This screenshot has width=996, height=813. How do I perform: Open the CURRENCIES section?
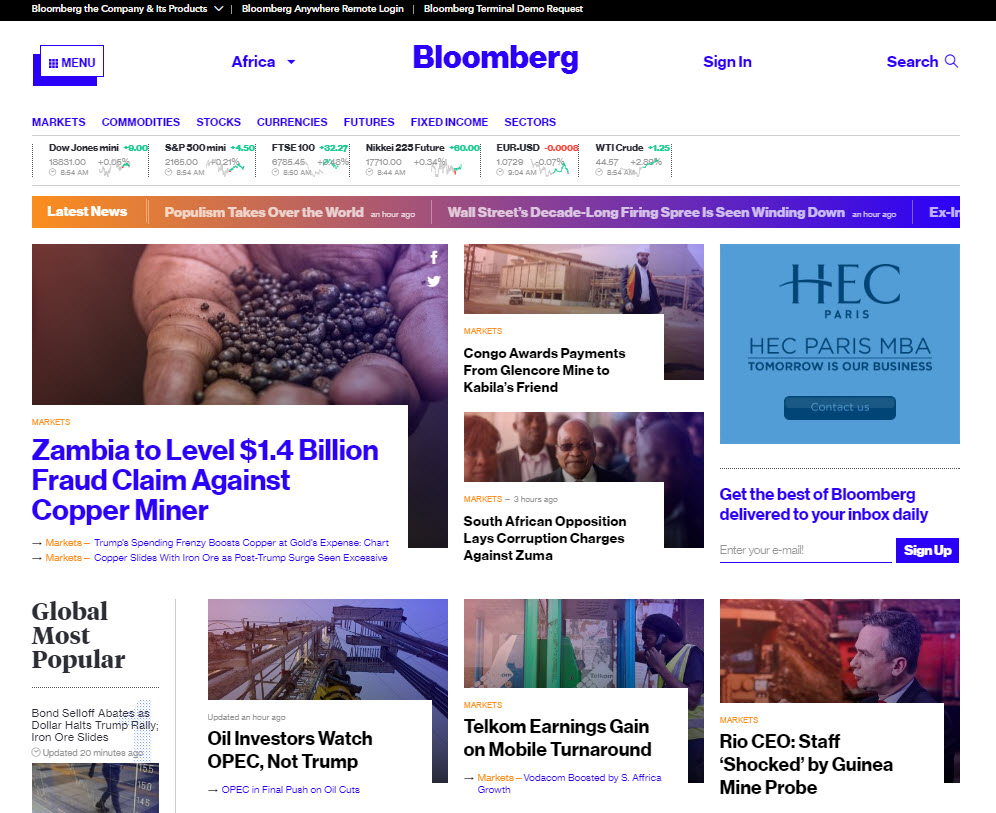pyautogui.click(x=292, y=122)
